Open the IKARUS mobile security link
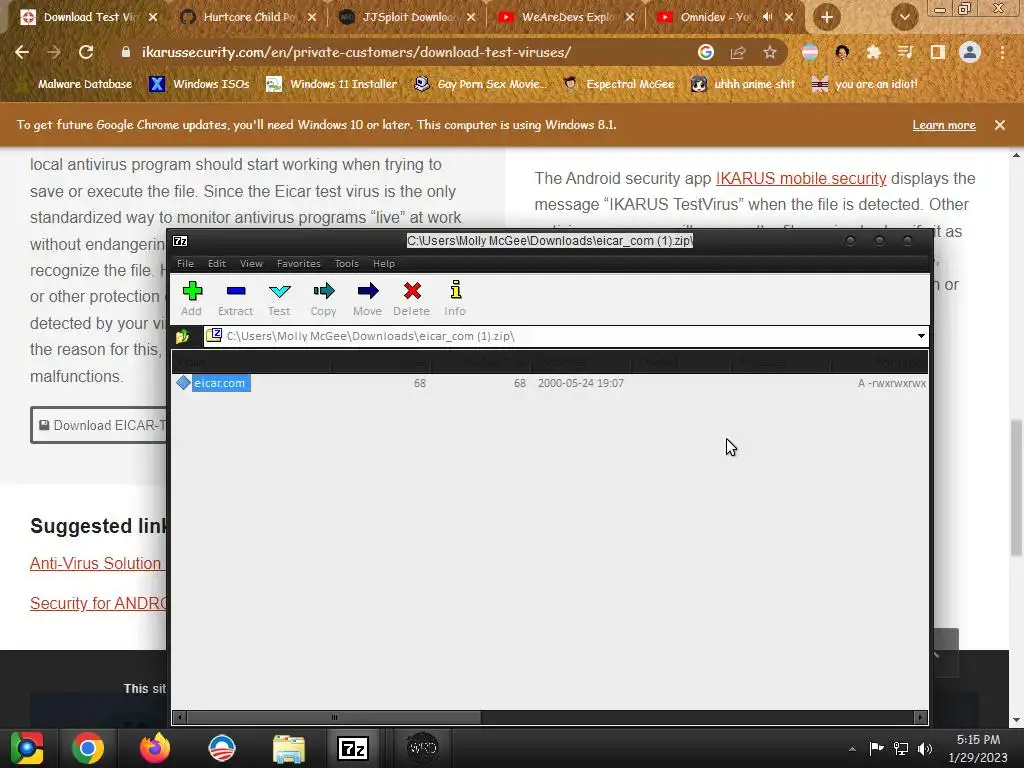1024x768 pixels. (x=801, y=178)
